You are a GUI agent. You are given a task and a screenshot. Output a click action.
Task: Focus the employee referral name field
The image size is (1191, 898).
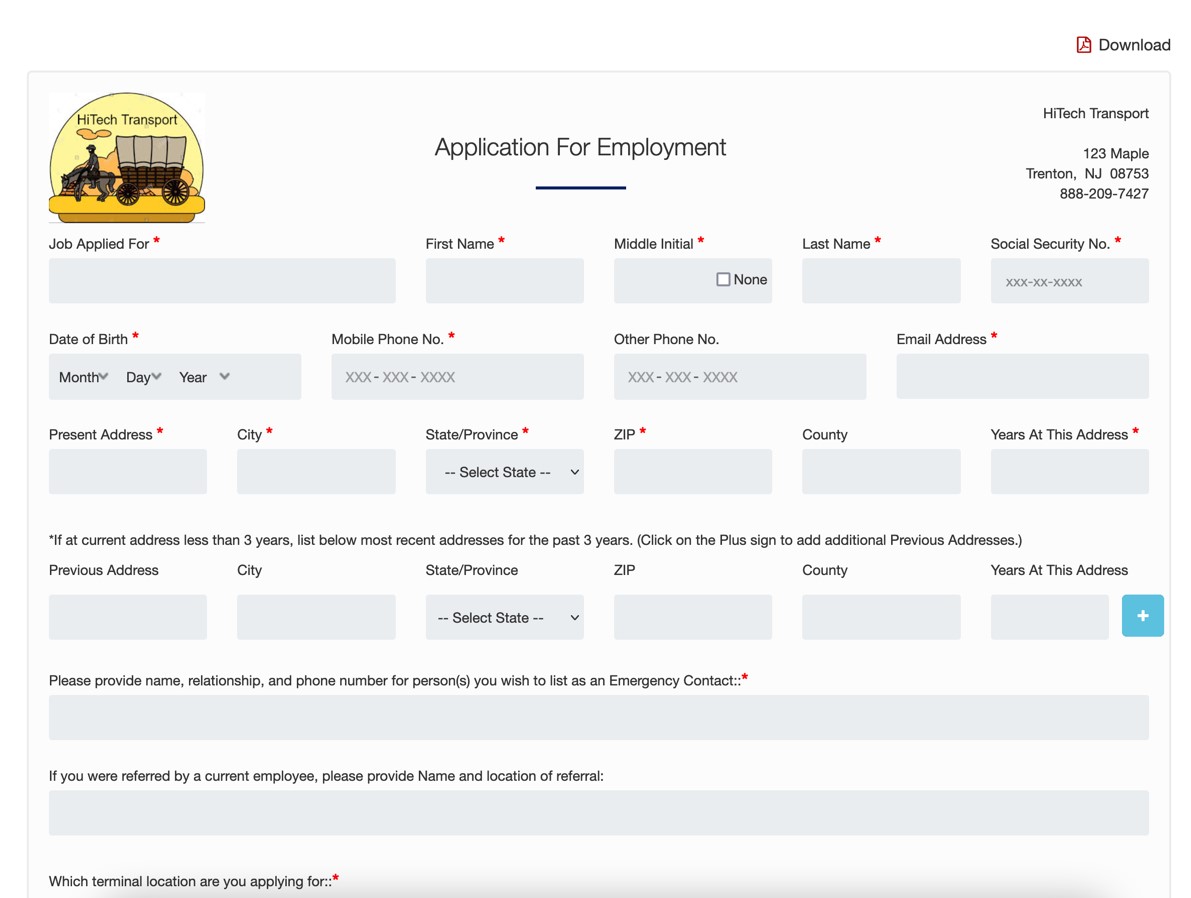(x=598, y=813)
